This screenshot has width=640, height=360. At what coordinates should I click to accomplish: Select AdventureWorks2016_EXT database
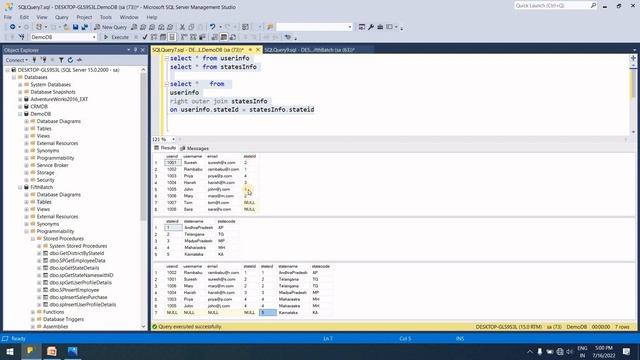tap(59, 99)
